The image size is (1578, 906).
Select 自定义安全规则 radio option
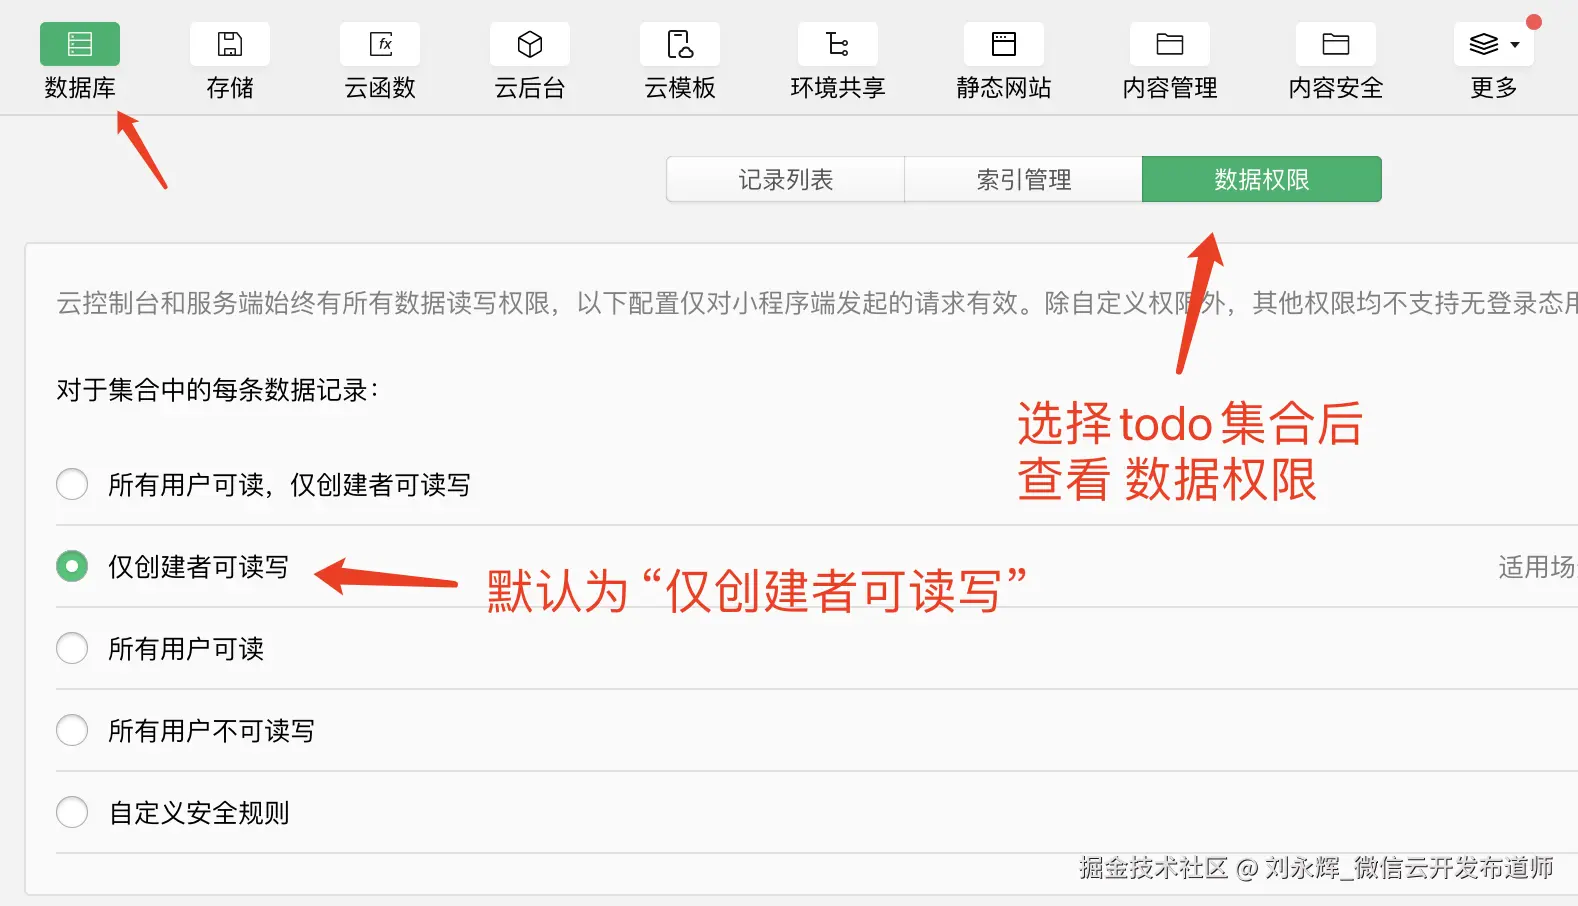point(72,812)
